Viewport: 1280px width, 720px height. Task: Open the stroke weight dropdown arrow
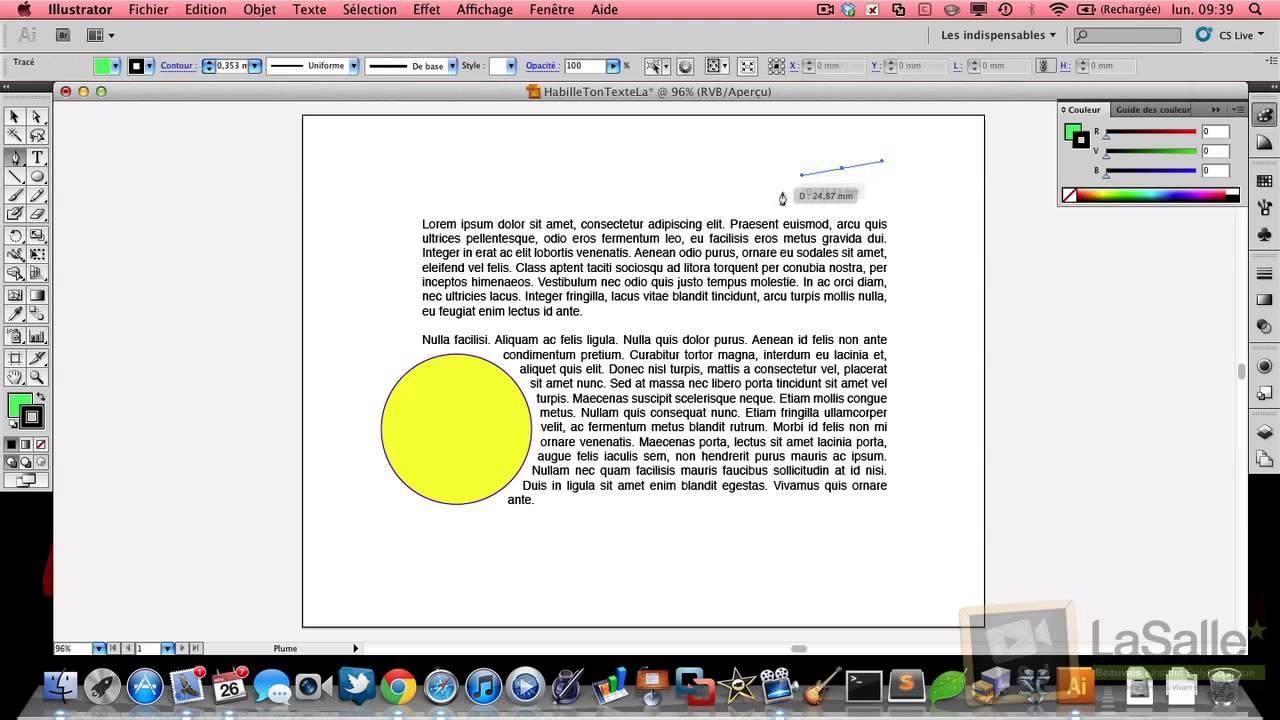coord(254,66)
